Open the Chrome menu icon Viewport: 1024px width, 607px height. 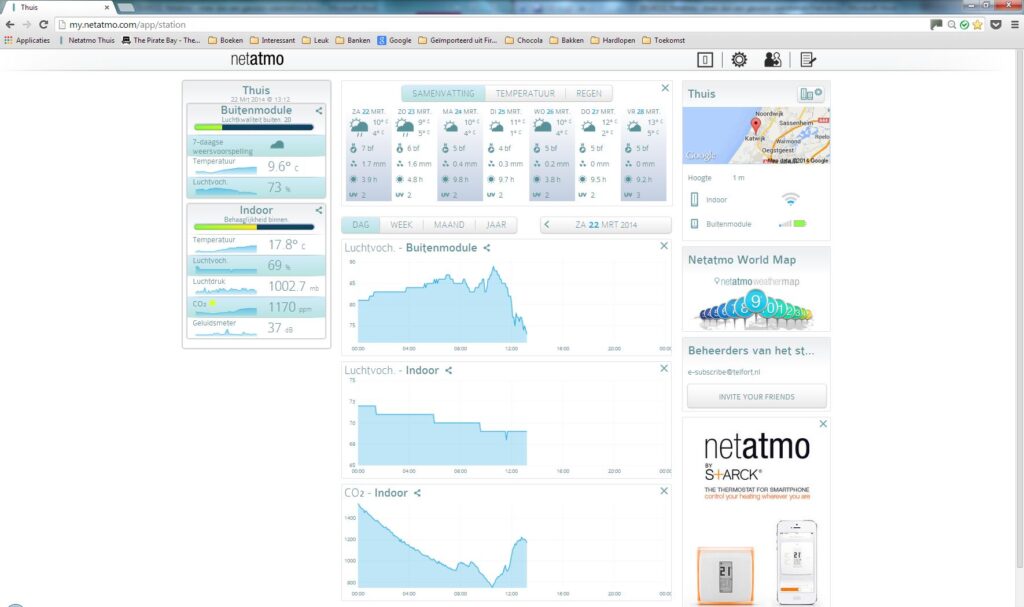pyautogui.click(x=1015, y=25)
